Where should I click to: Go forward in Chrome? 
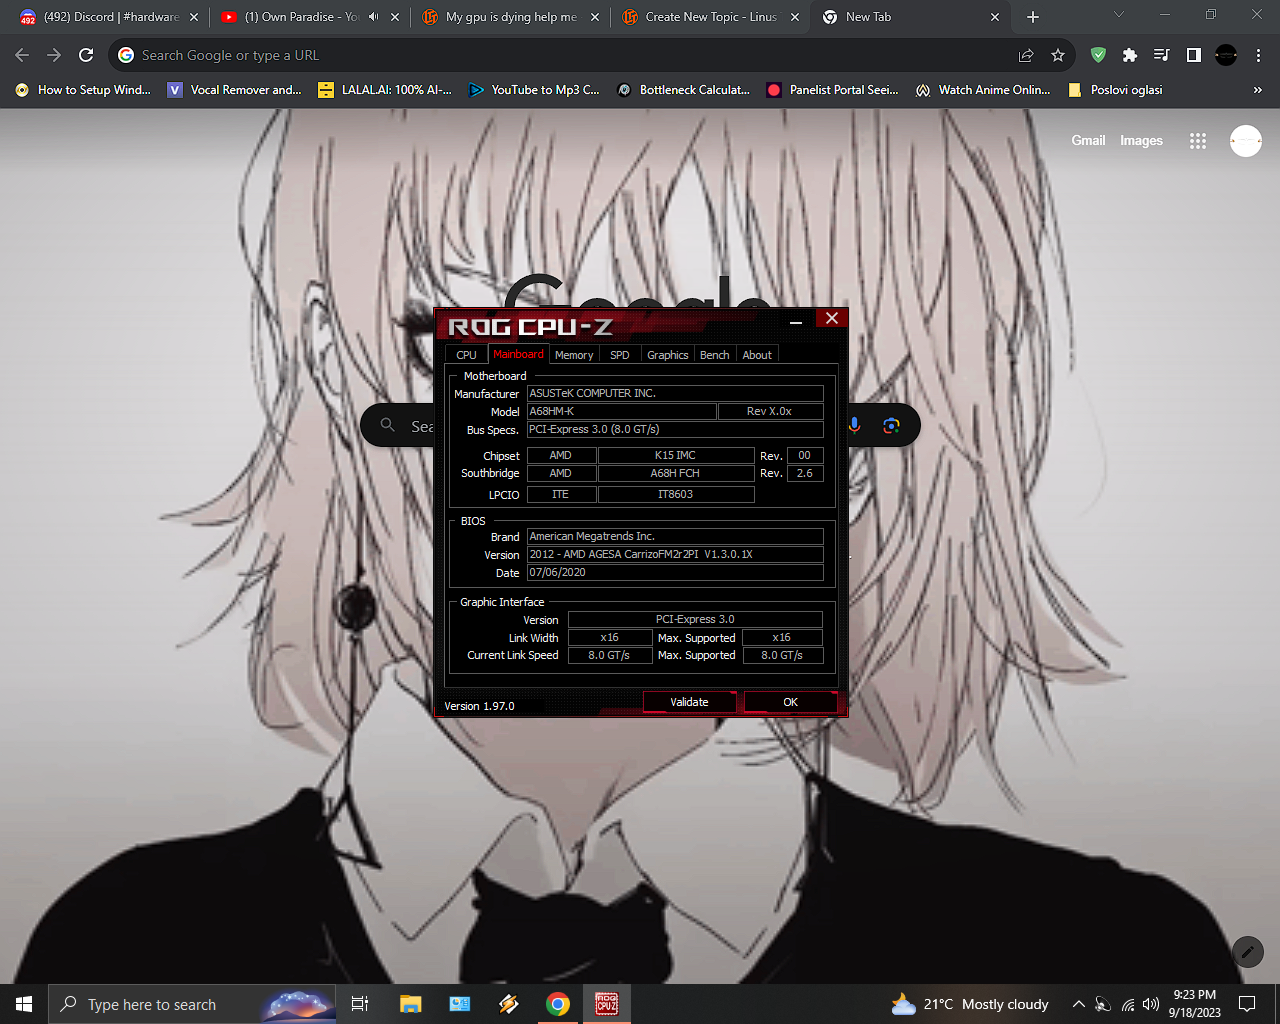(54, 55)
